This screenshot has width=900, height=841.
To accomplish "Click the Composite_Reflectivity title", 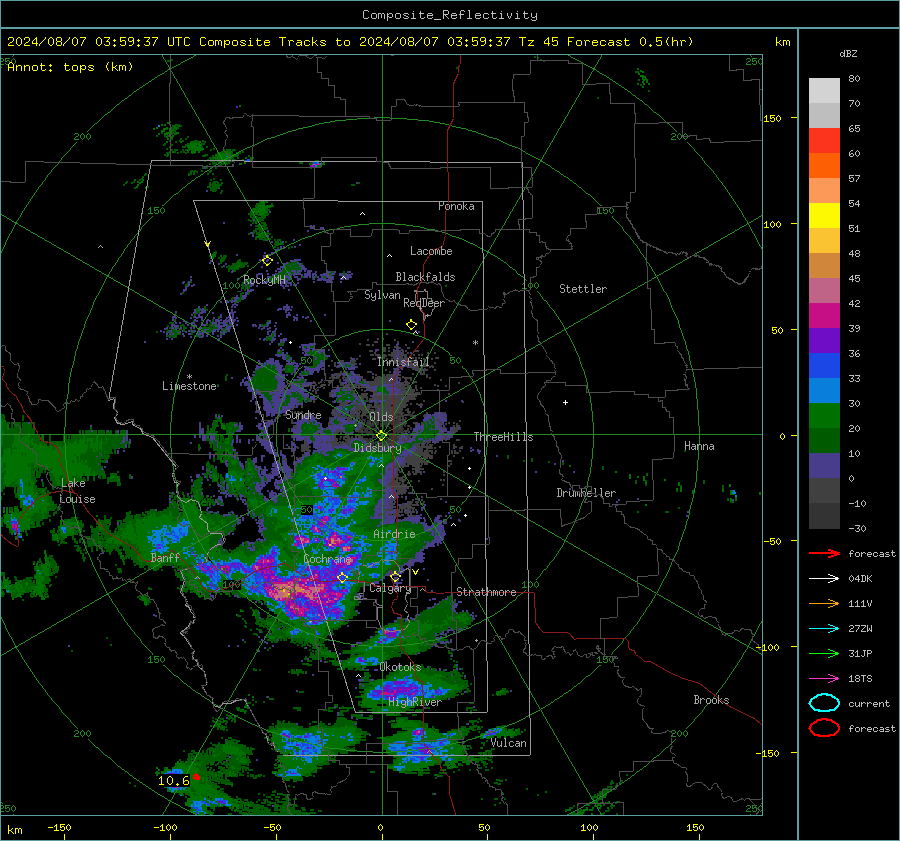I will [x=449, y=15].
